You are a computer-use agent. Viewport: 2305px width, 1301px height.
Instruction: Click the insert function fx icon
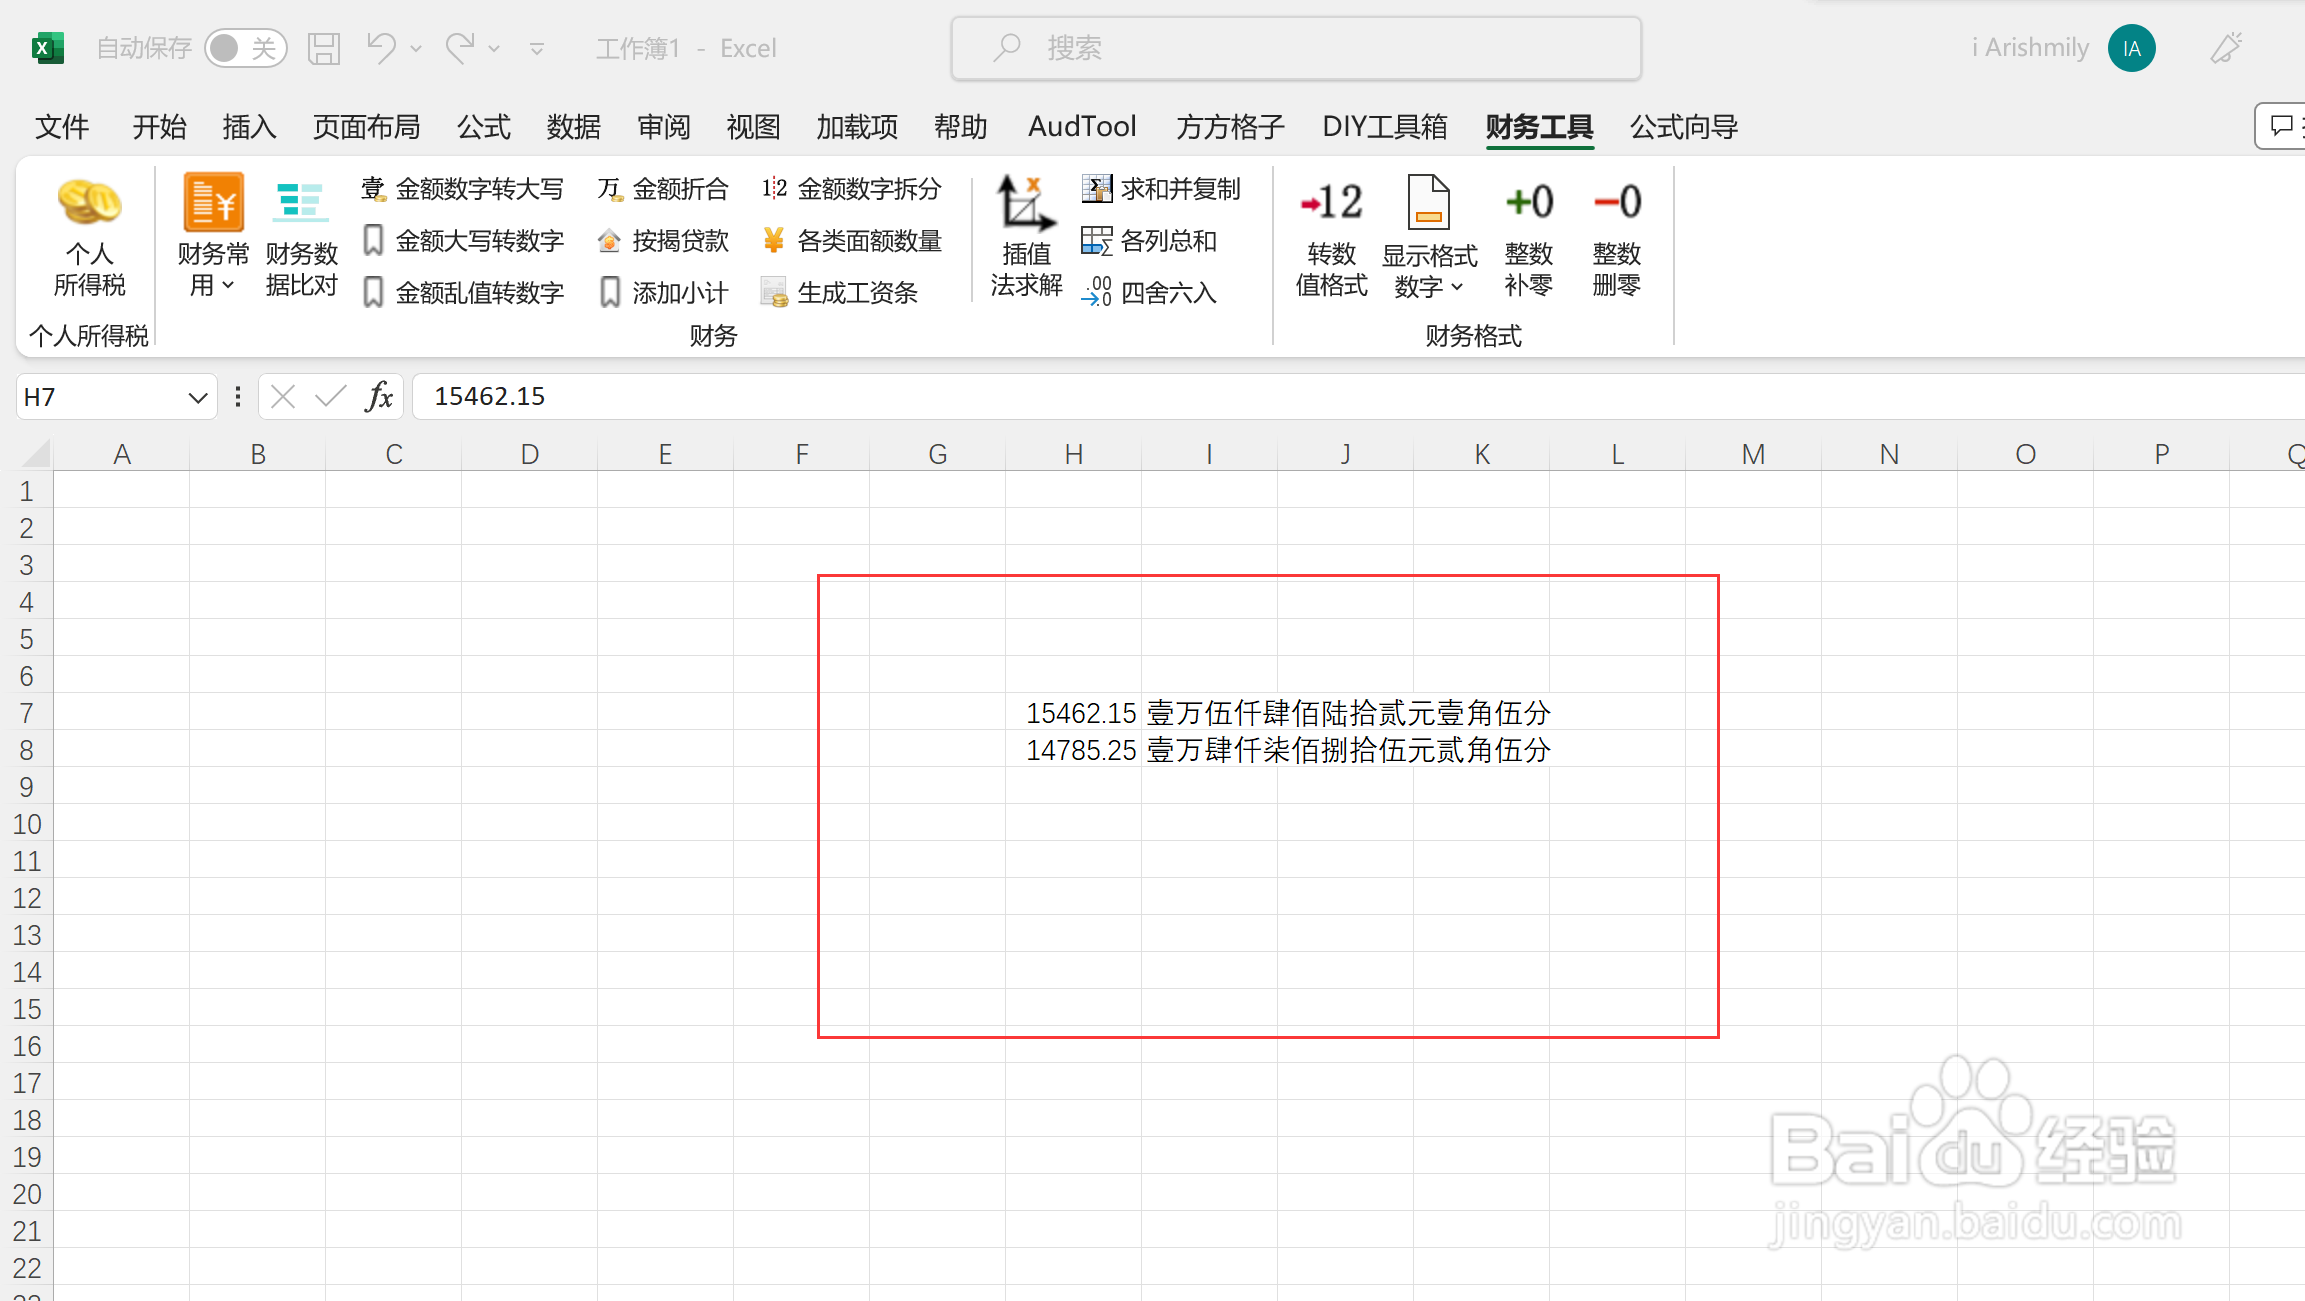379,397
